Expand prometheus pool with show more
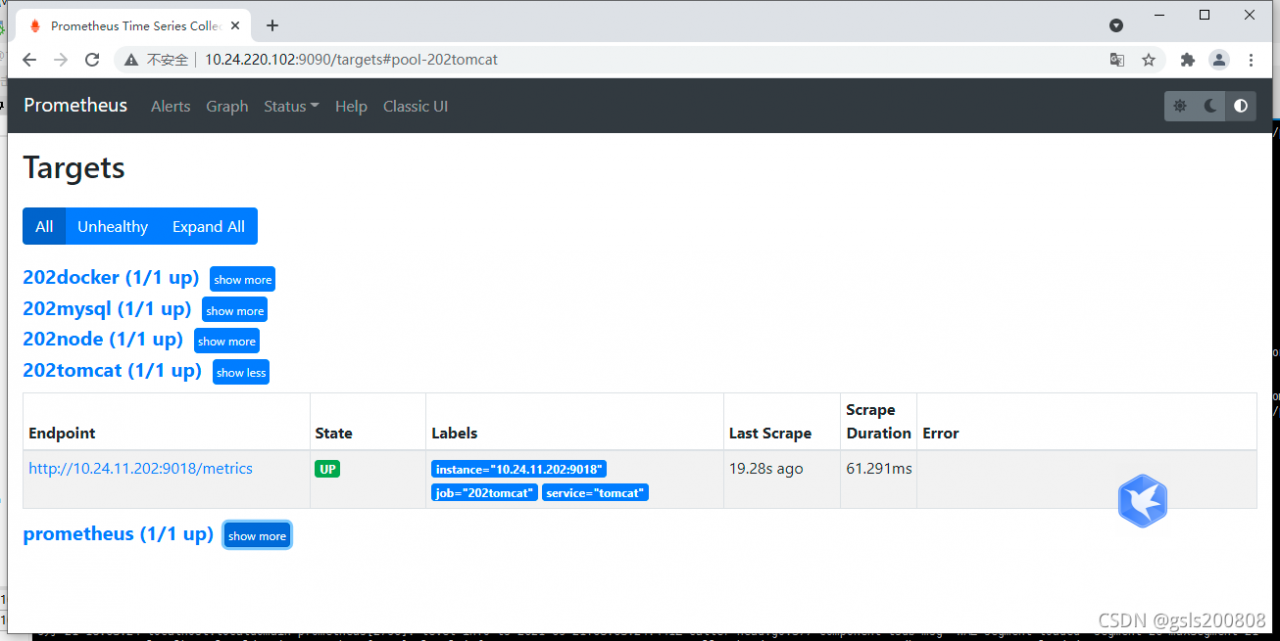 click(257, 536)
